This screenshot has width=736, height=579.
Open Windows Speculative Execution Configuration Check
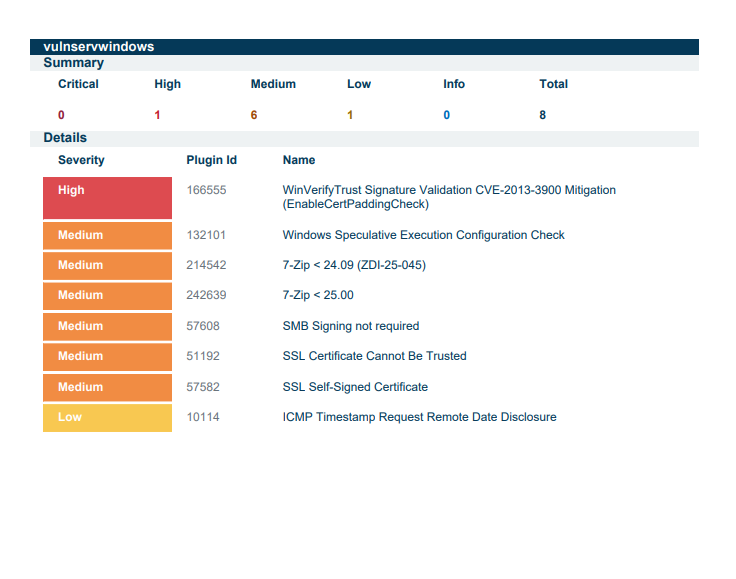(423, 235)
